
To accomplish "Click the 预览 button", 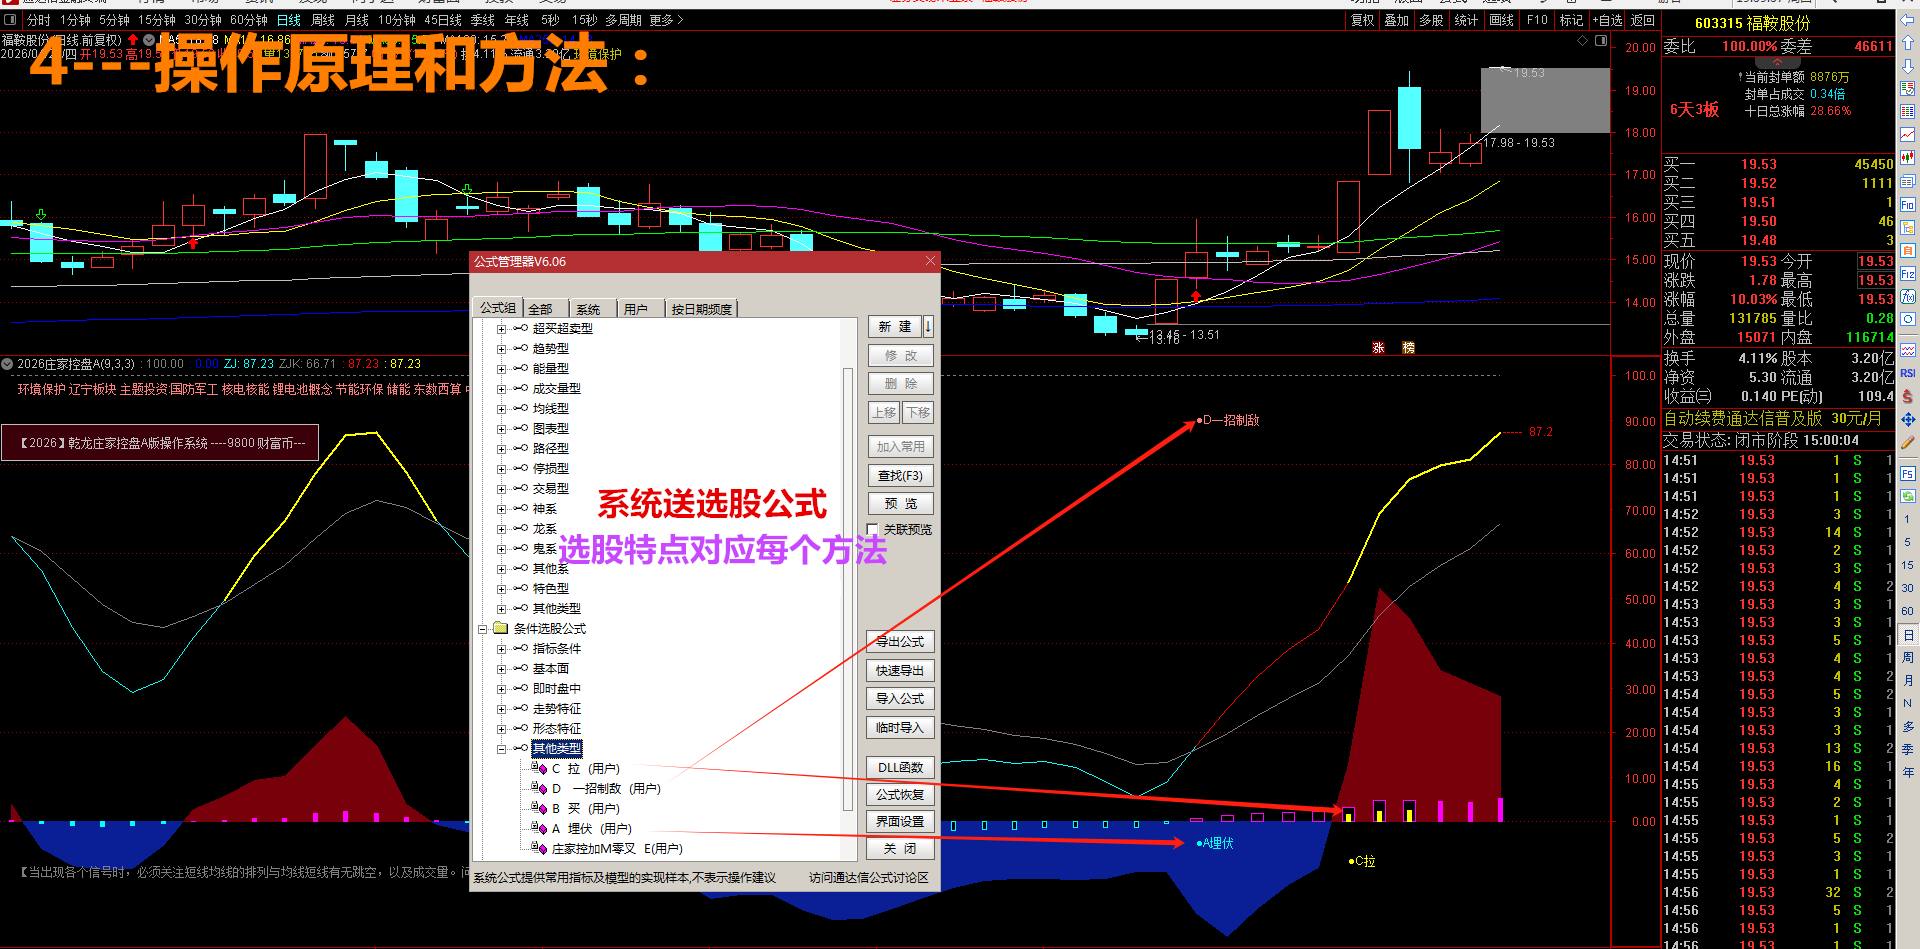I will click(x=900, y=504).
